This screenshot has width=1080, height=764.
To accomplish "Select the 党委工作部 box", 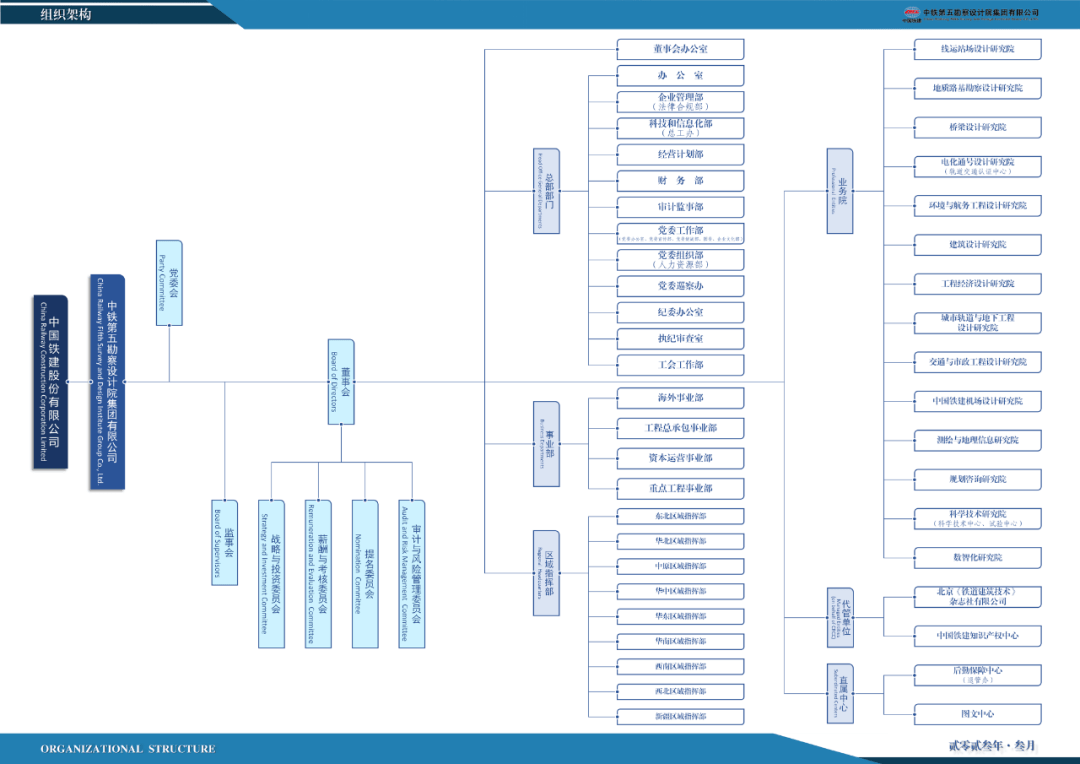I will [x=681, y=233].
